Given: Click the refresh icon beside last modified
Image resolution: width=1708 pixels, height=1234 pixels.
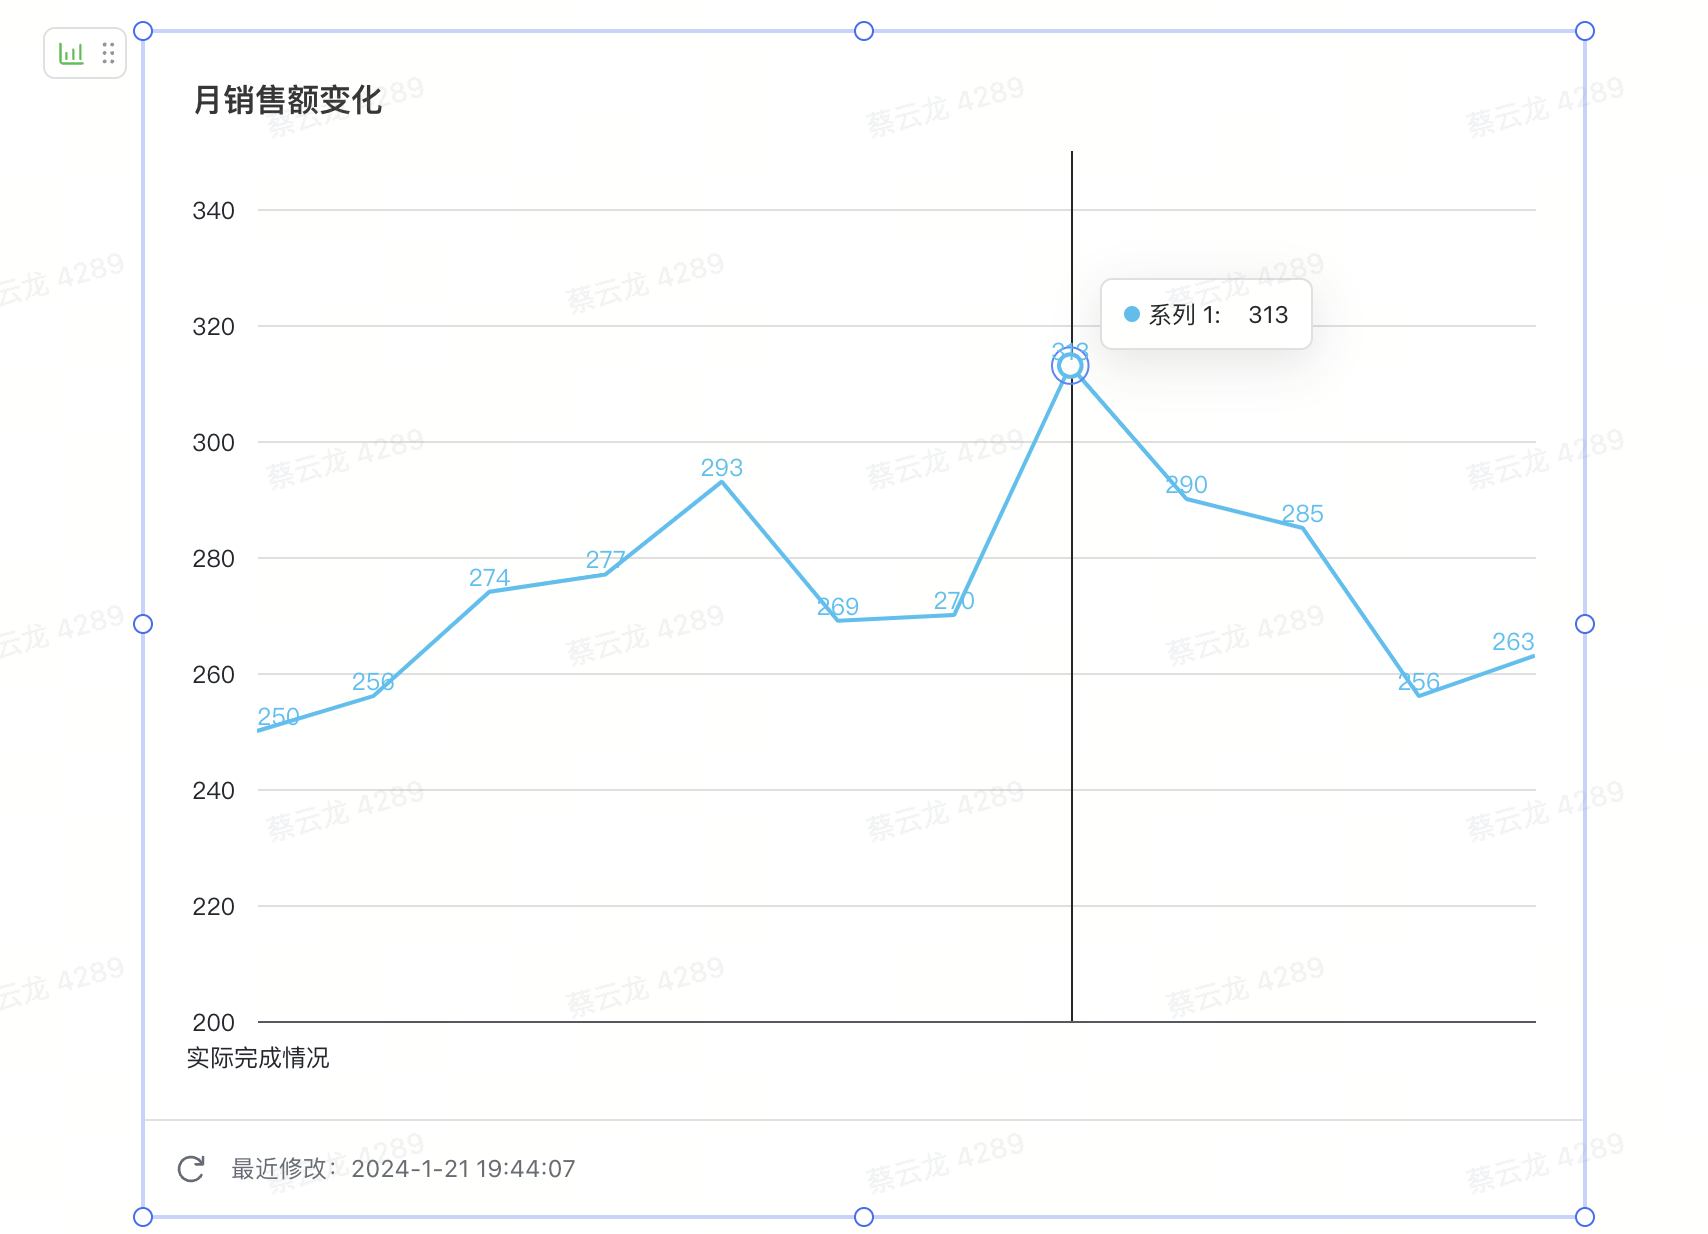Looking at the screenshot, I should pyautogui.click(x=191, y=1168).
